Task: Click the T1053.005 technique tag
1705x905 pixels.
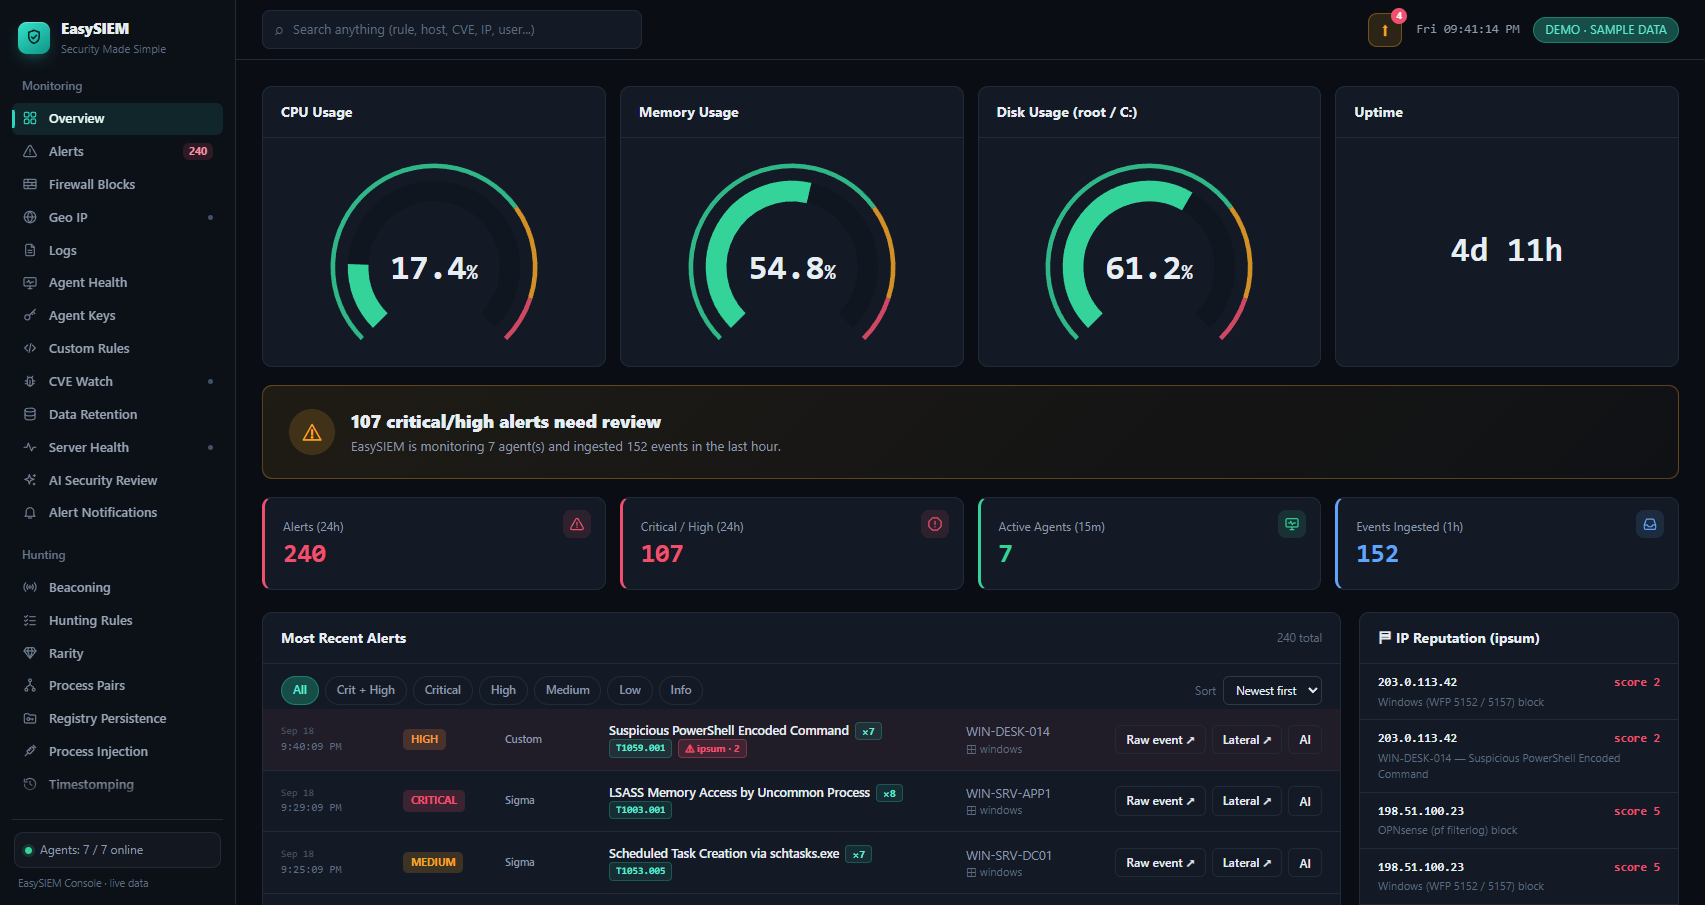Action: tap(640, 871)
